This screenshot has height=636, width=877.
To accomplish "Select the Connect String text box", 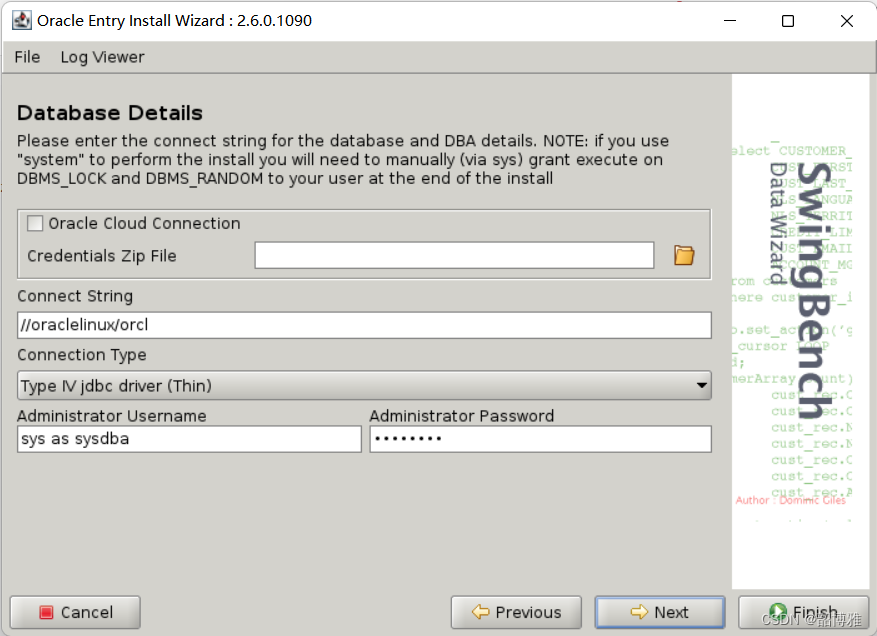I will click(x=364, y=324).
